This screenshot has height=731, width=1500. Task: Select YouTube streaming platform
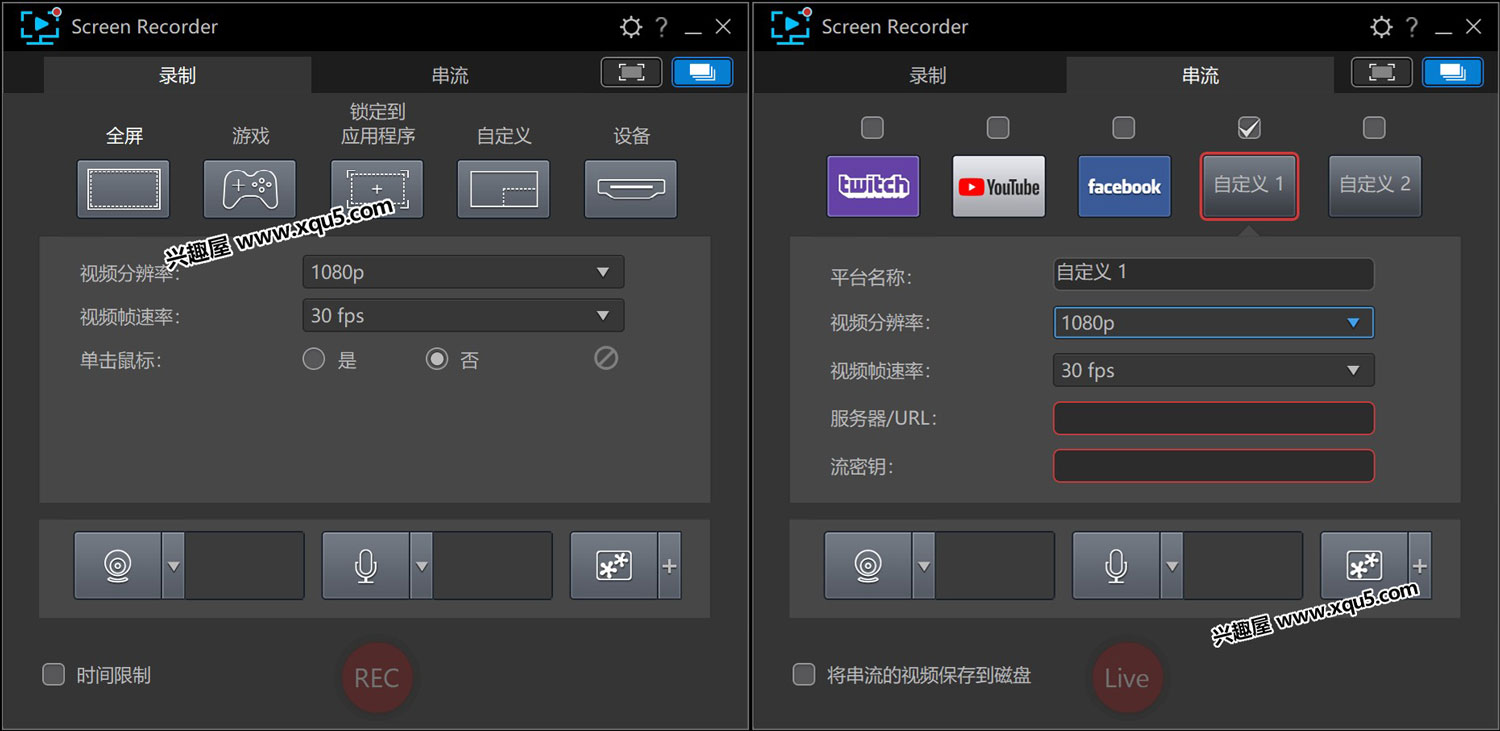tap(999, 186)
